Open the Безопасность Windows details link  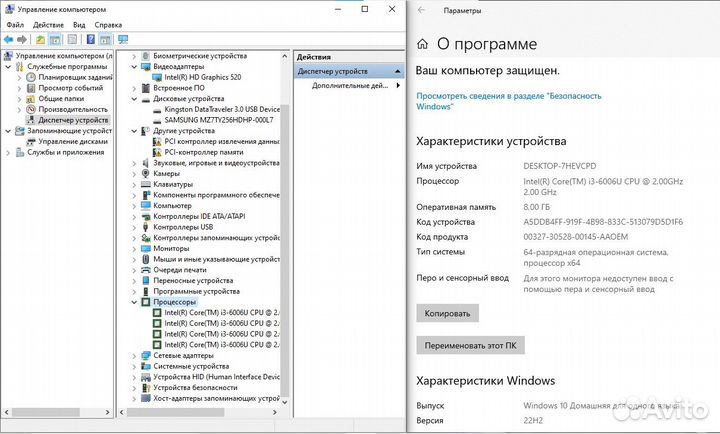509,101
